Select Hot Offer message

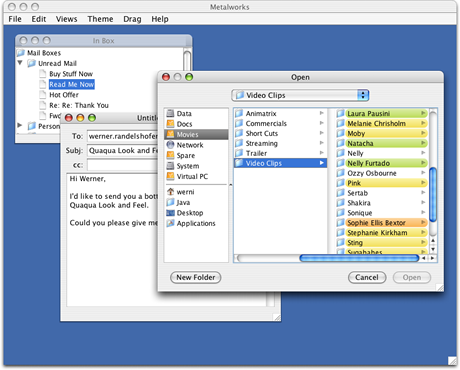coord(64,95)
